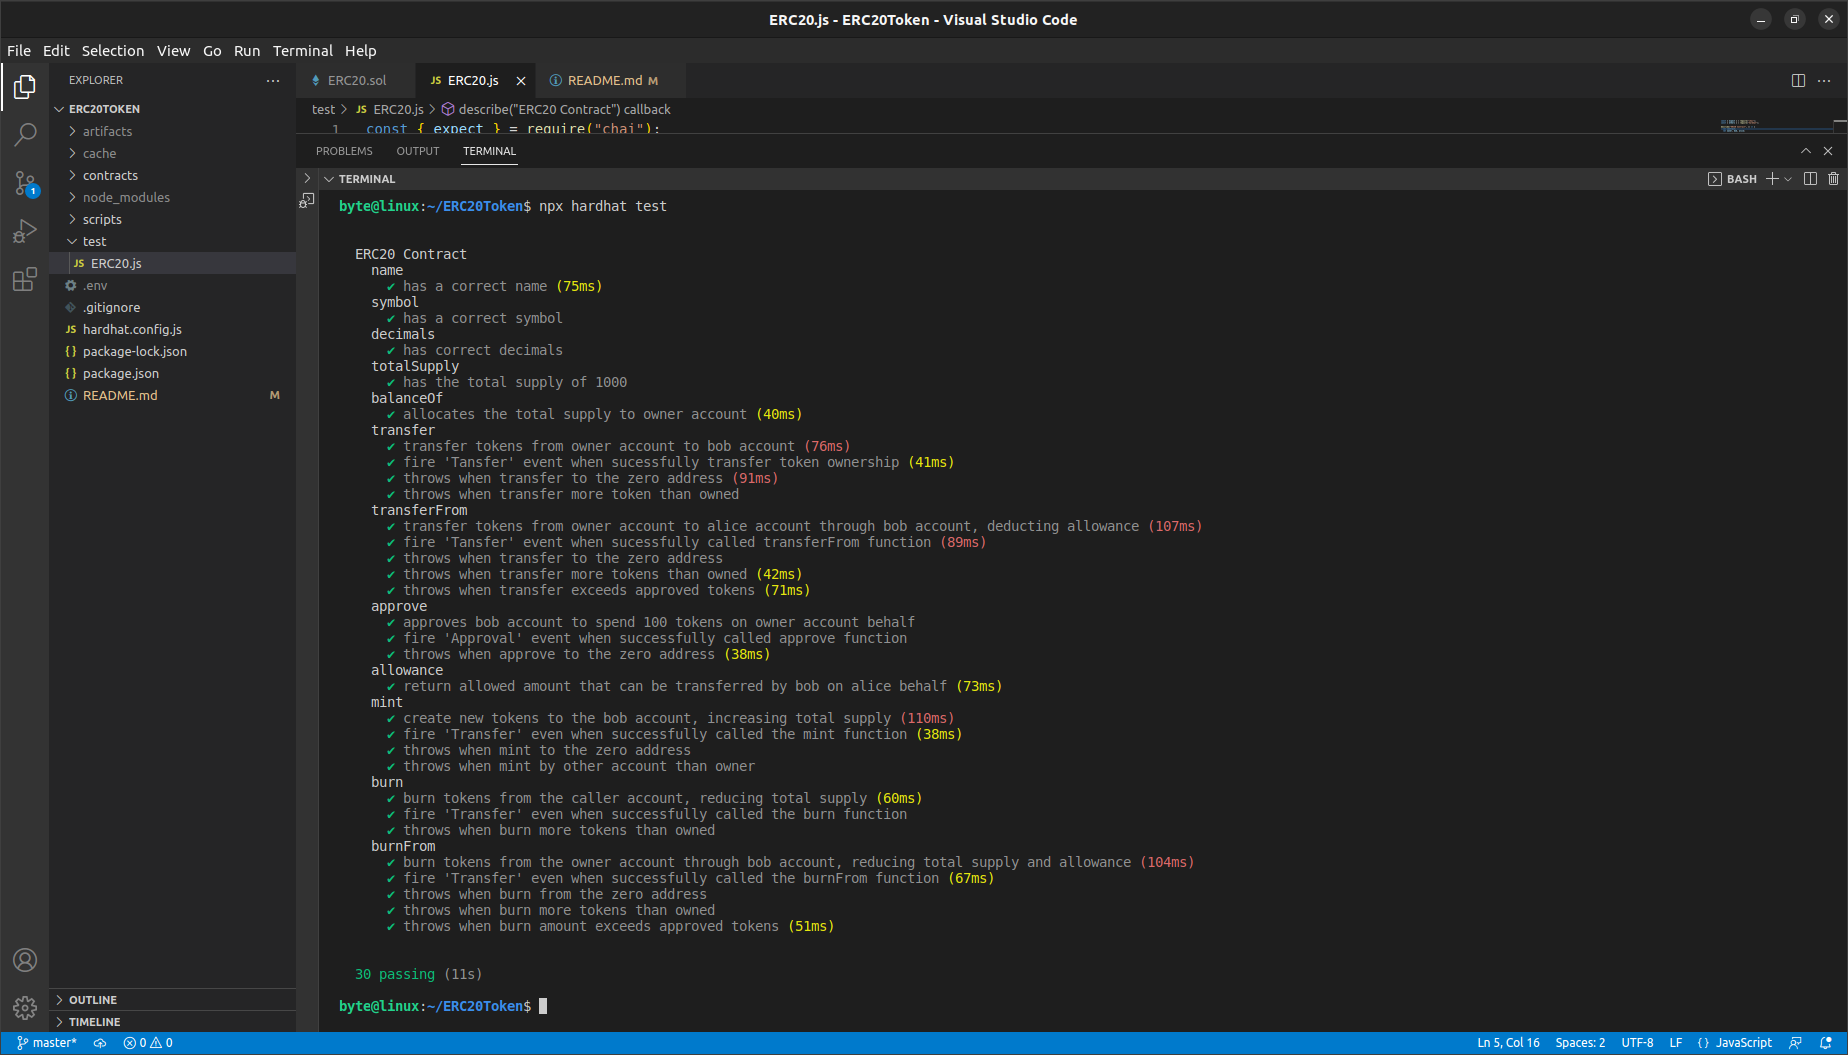
Task: Open the Source Control view
Action: click(x=25, y=183)
